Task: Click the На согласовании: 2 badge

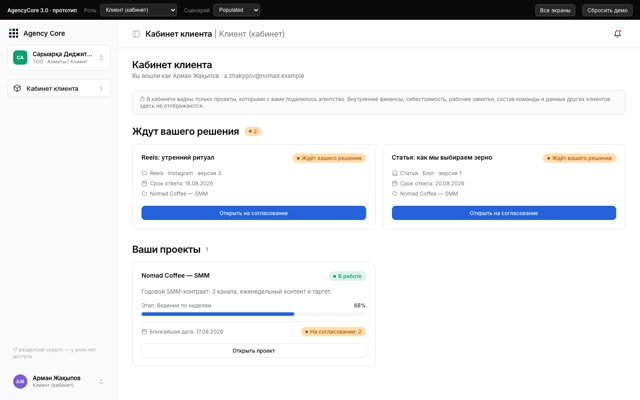Action: [x=333, y=331]
